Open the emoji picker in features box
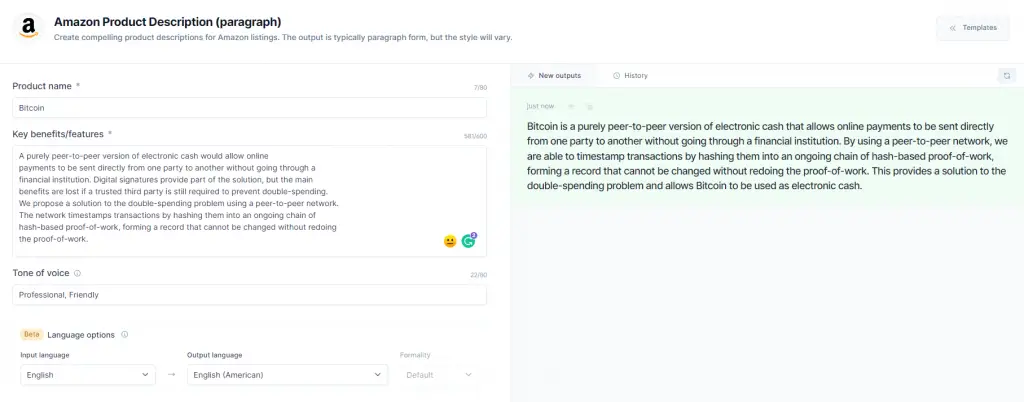This screenshot has width=1024, height=402. (x=450, y=241)
